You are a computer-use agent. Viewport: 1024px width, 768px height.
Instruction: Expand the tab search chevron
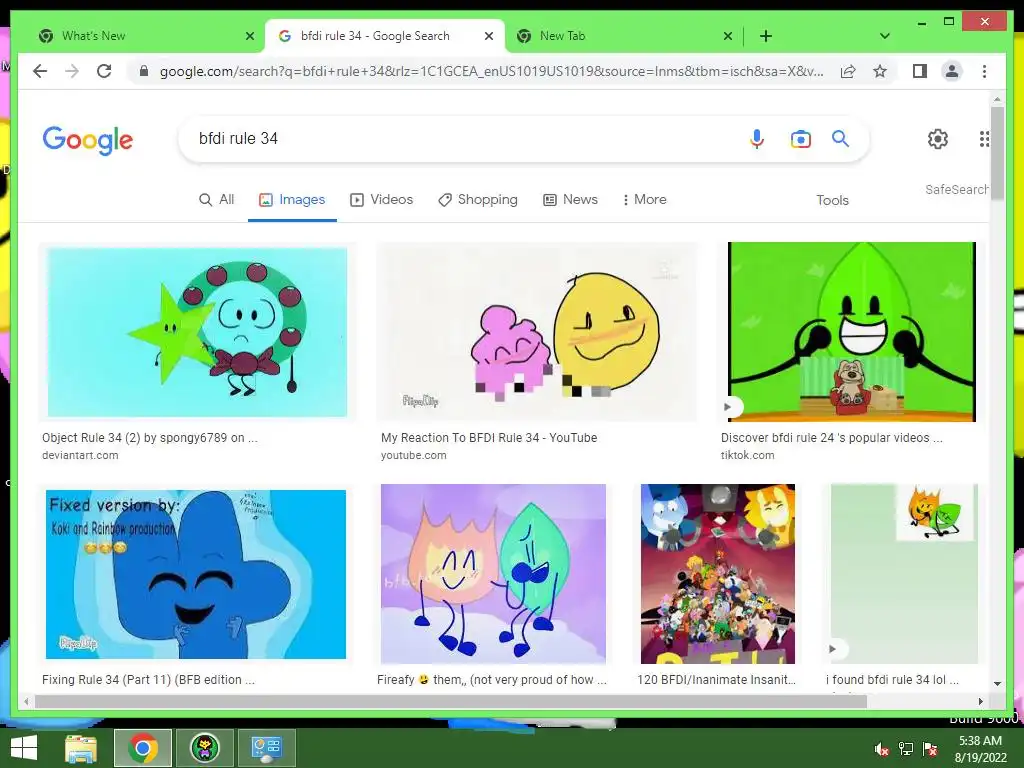885,36
